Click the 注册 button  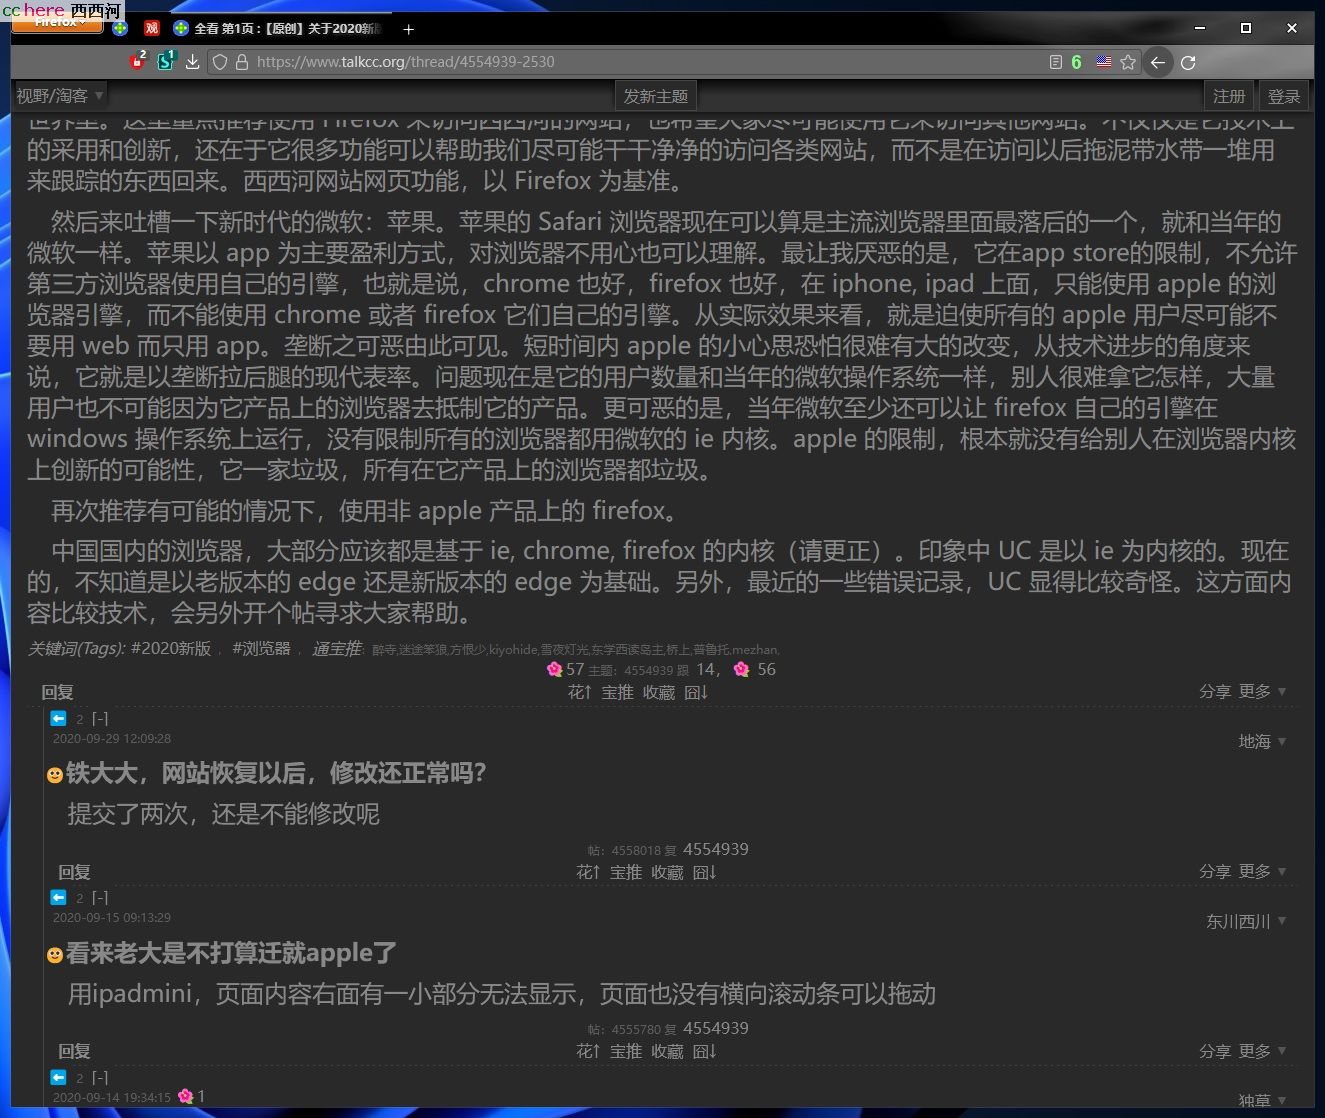click(1229, 96)
